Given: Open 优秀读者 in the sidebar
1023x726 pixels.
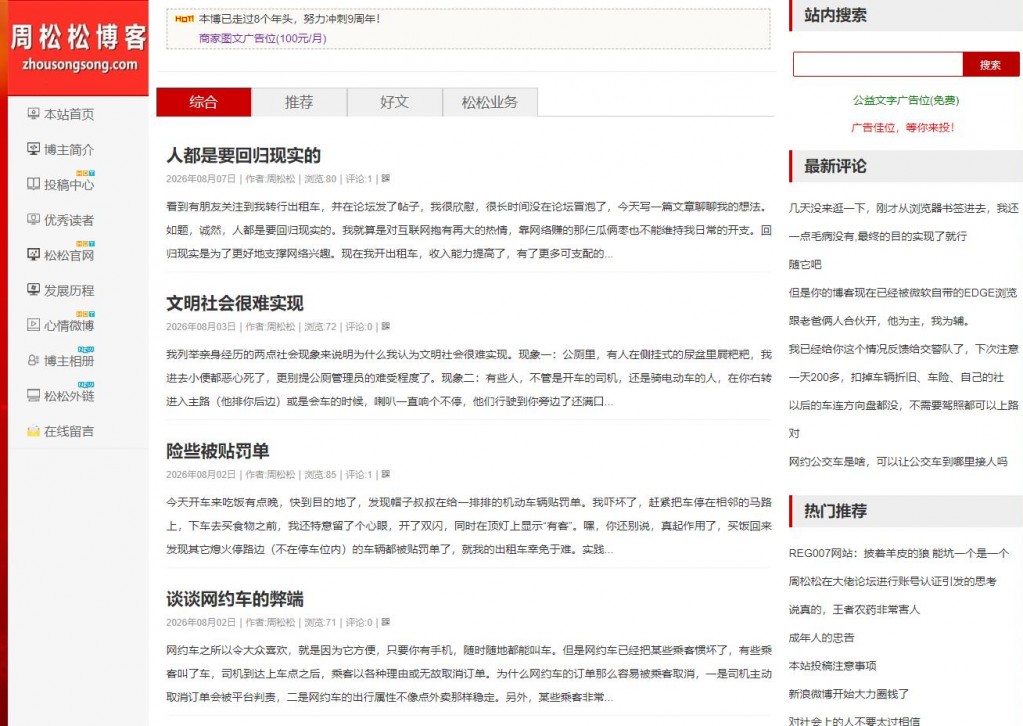Looking at the screenshot, I should click(69, 220).
